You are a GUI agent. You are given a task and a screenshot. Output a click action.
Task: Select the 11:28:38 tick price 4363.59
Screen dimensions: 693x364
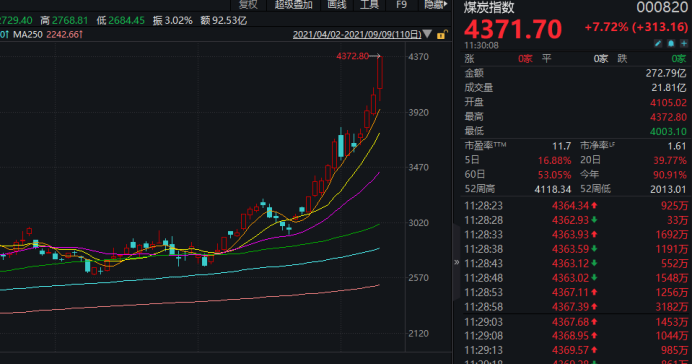[570, 249]
